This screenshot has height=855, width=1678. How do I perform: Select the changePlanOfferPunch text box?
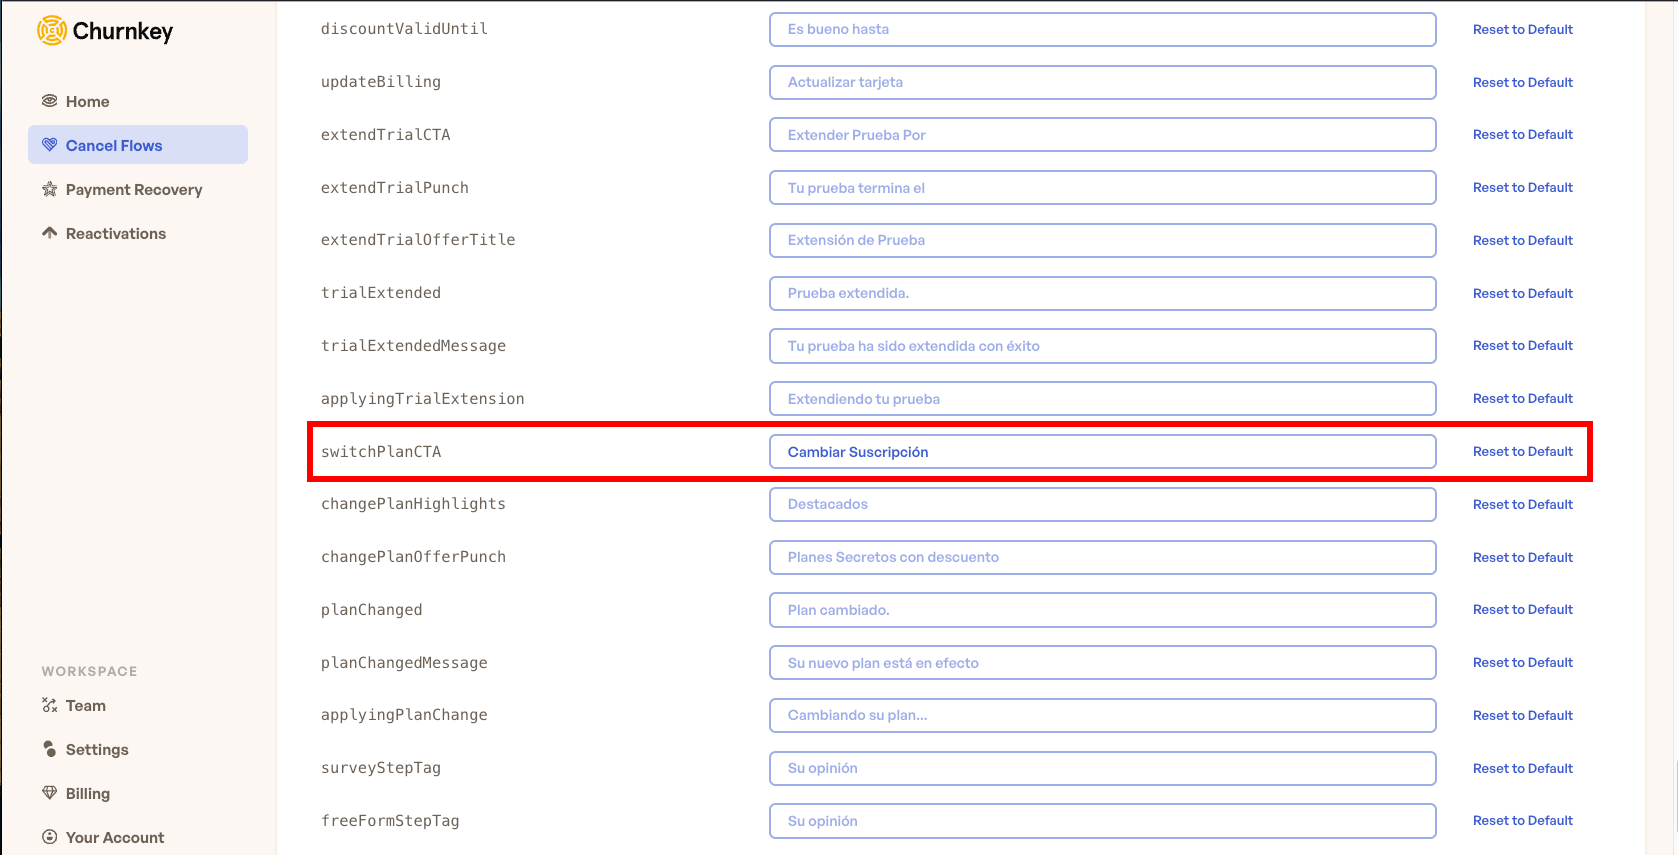(x=1102, y=557)
